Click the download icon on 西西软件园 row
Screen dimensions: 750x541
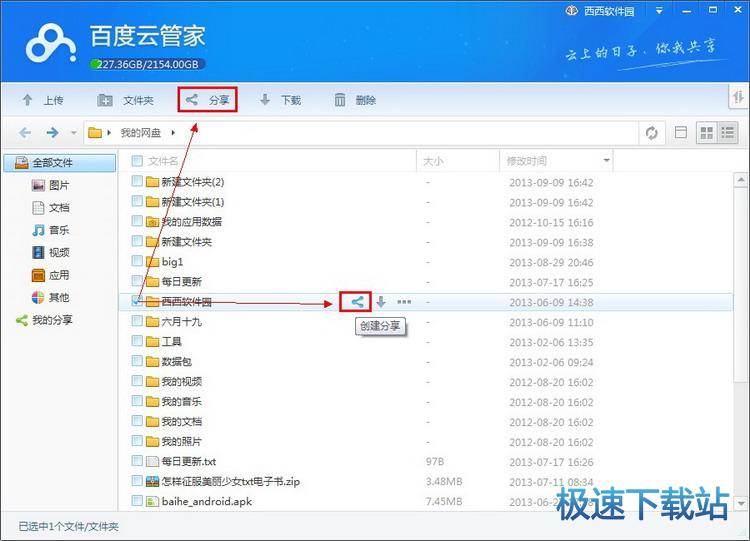click(381, 302)
